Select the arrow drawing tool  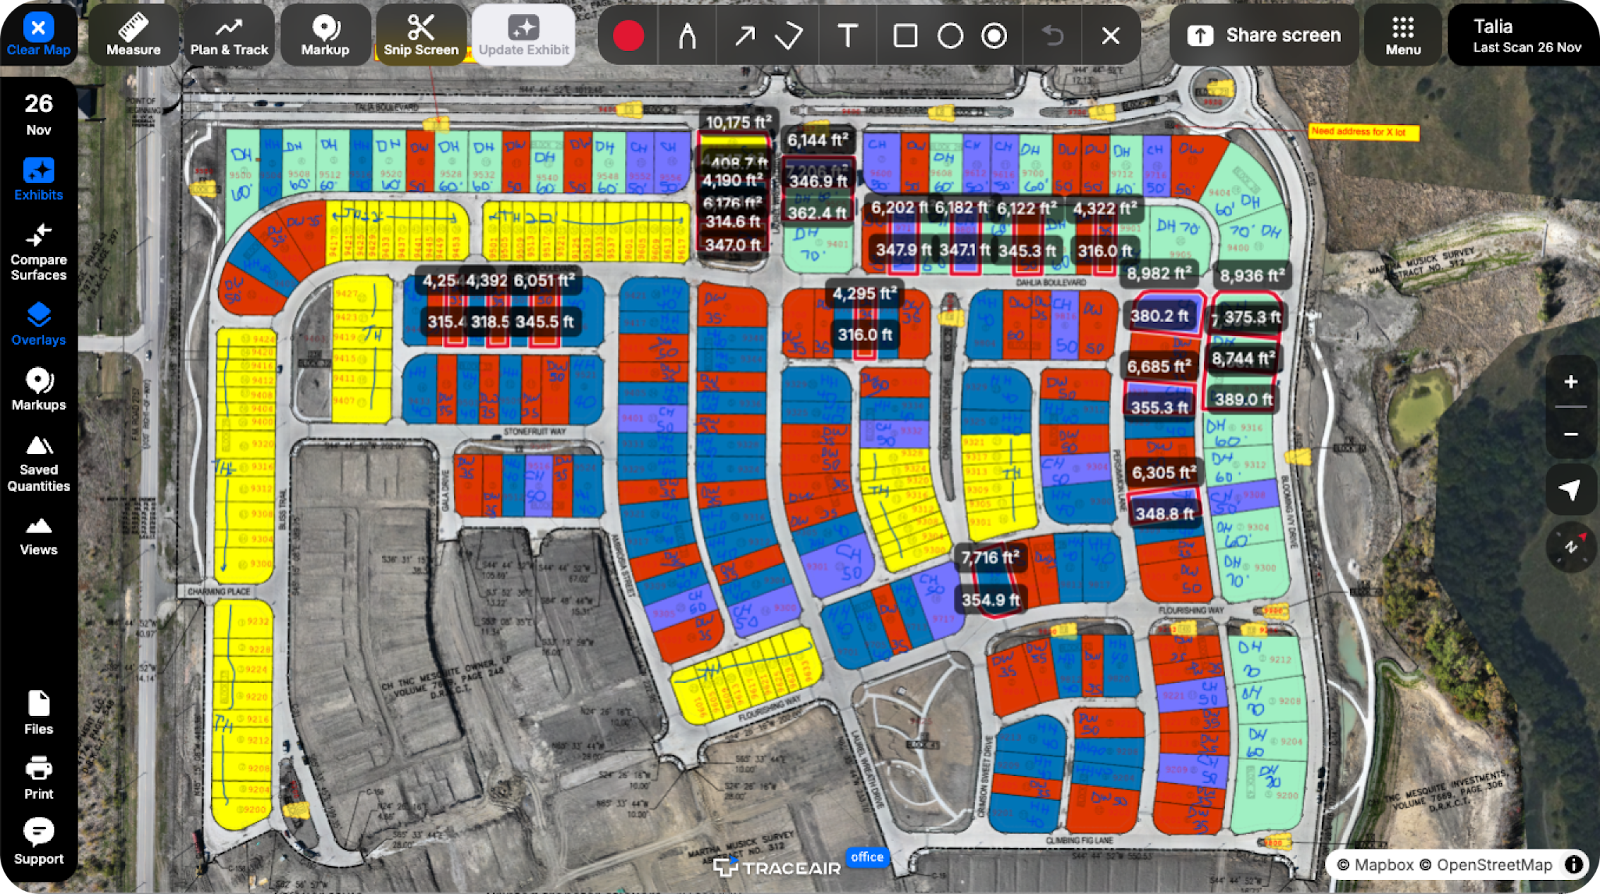(745, 36)
